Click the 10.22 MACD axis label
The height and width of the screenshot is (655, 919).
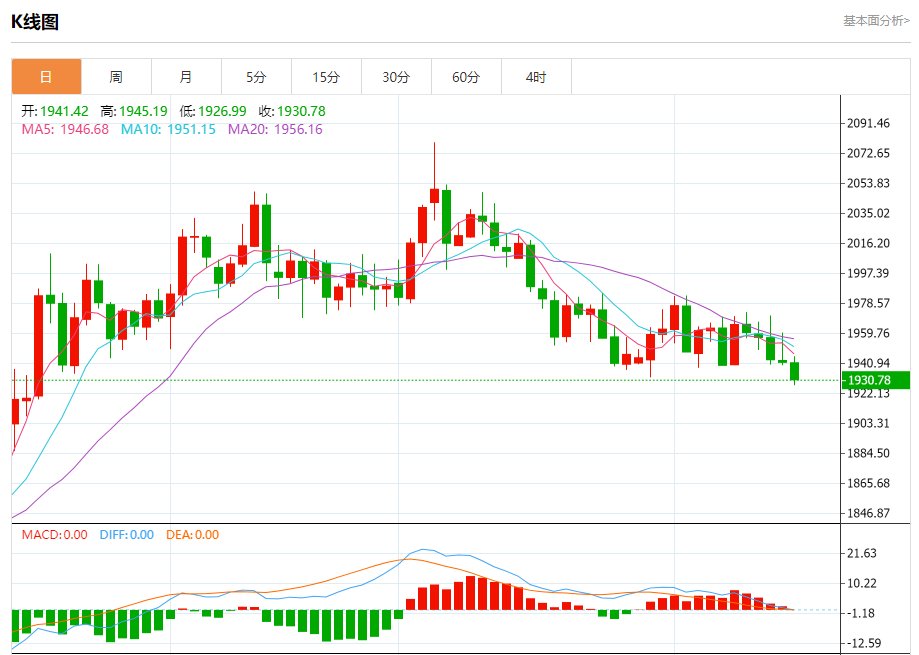(862, 584)
